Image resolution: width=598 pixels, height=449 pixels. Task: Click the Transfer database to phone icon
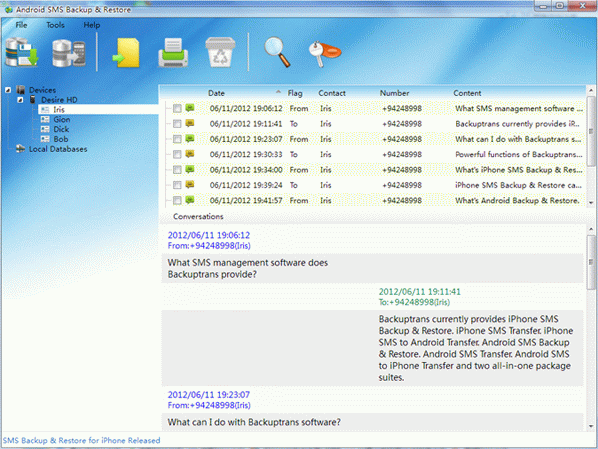(69, 53)
